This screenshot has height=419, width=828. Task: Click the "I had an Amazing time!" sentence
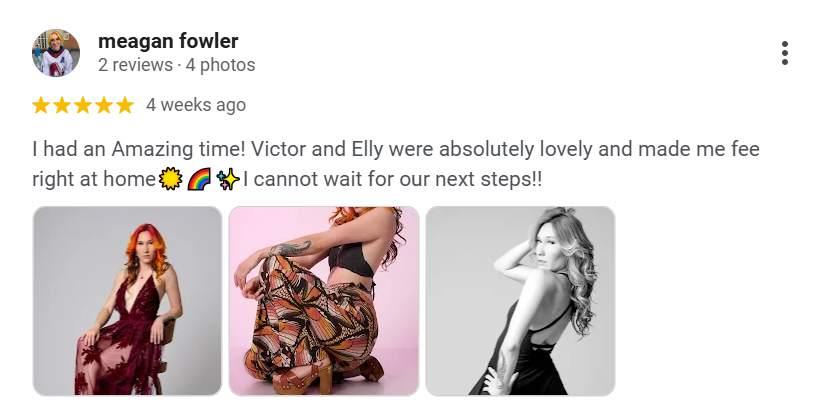(139, 151)
